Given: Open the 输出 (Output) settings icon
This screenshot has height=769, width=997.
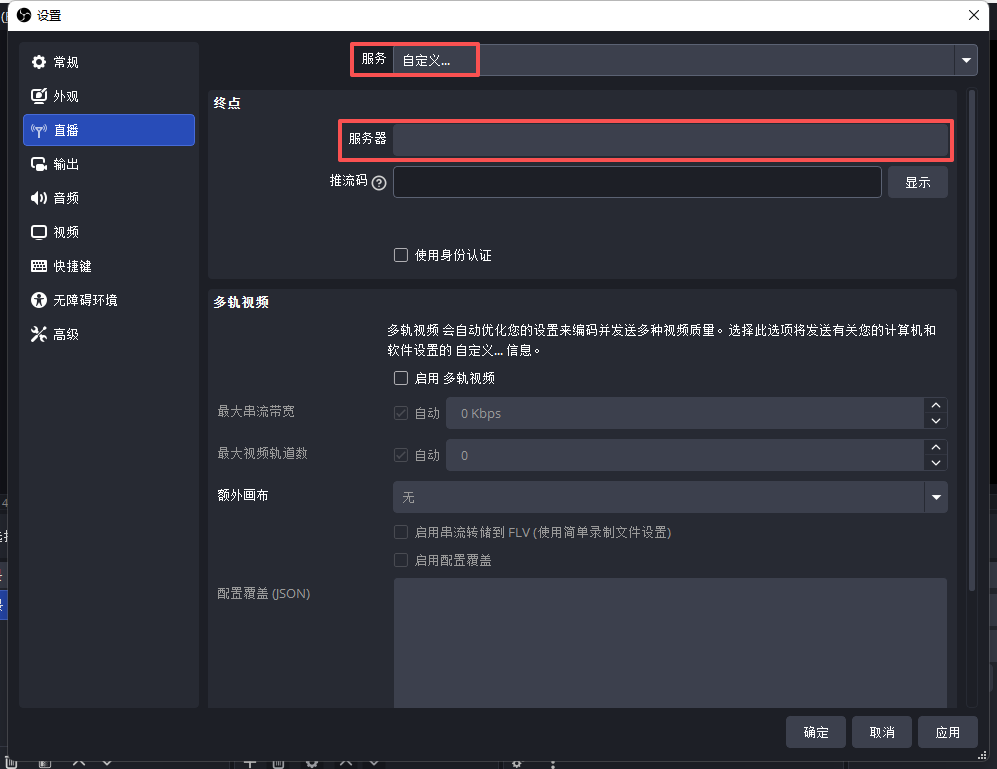Looking at the screenshot, I should pos(40,164).
